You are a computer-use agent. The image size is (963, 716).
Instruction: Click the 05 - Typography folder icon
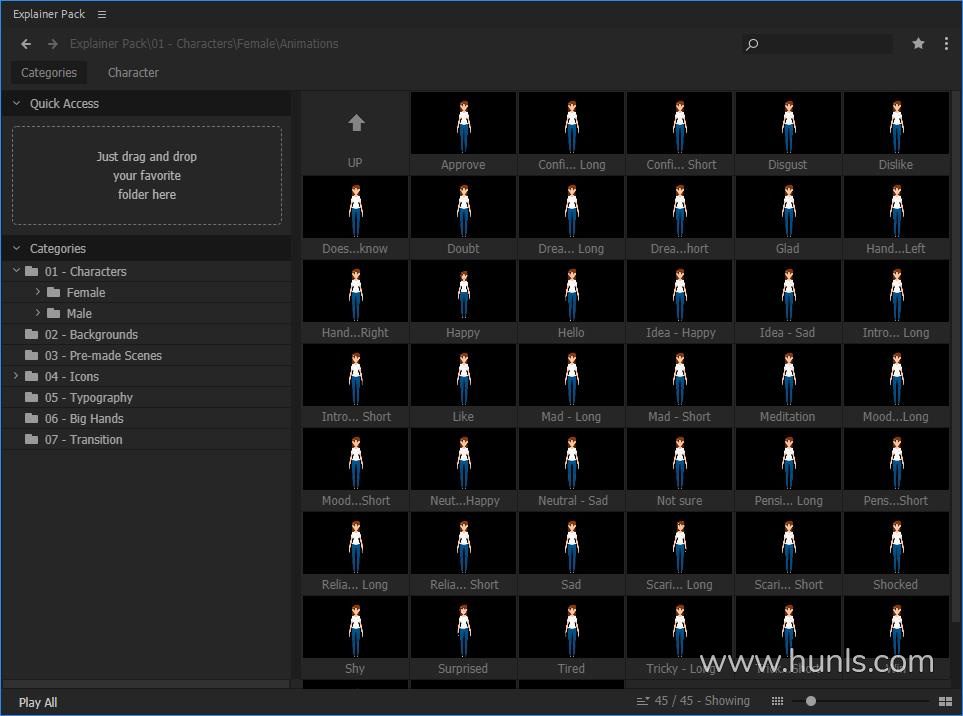31,397
